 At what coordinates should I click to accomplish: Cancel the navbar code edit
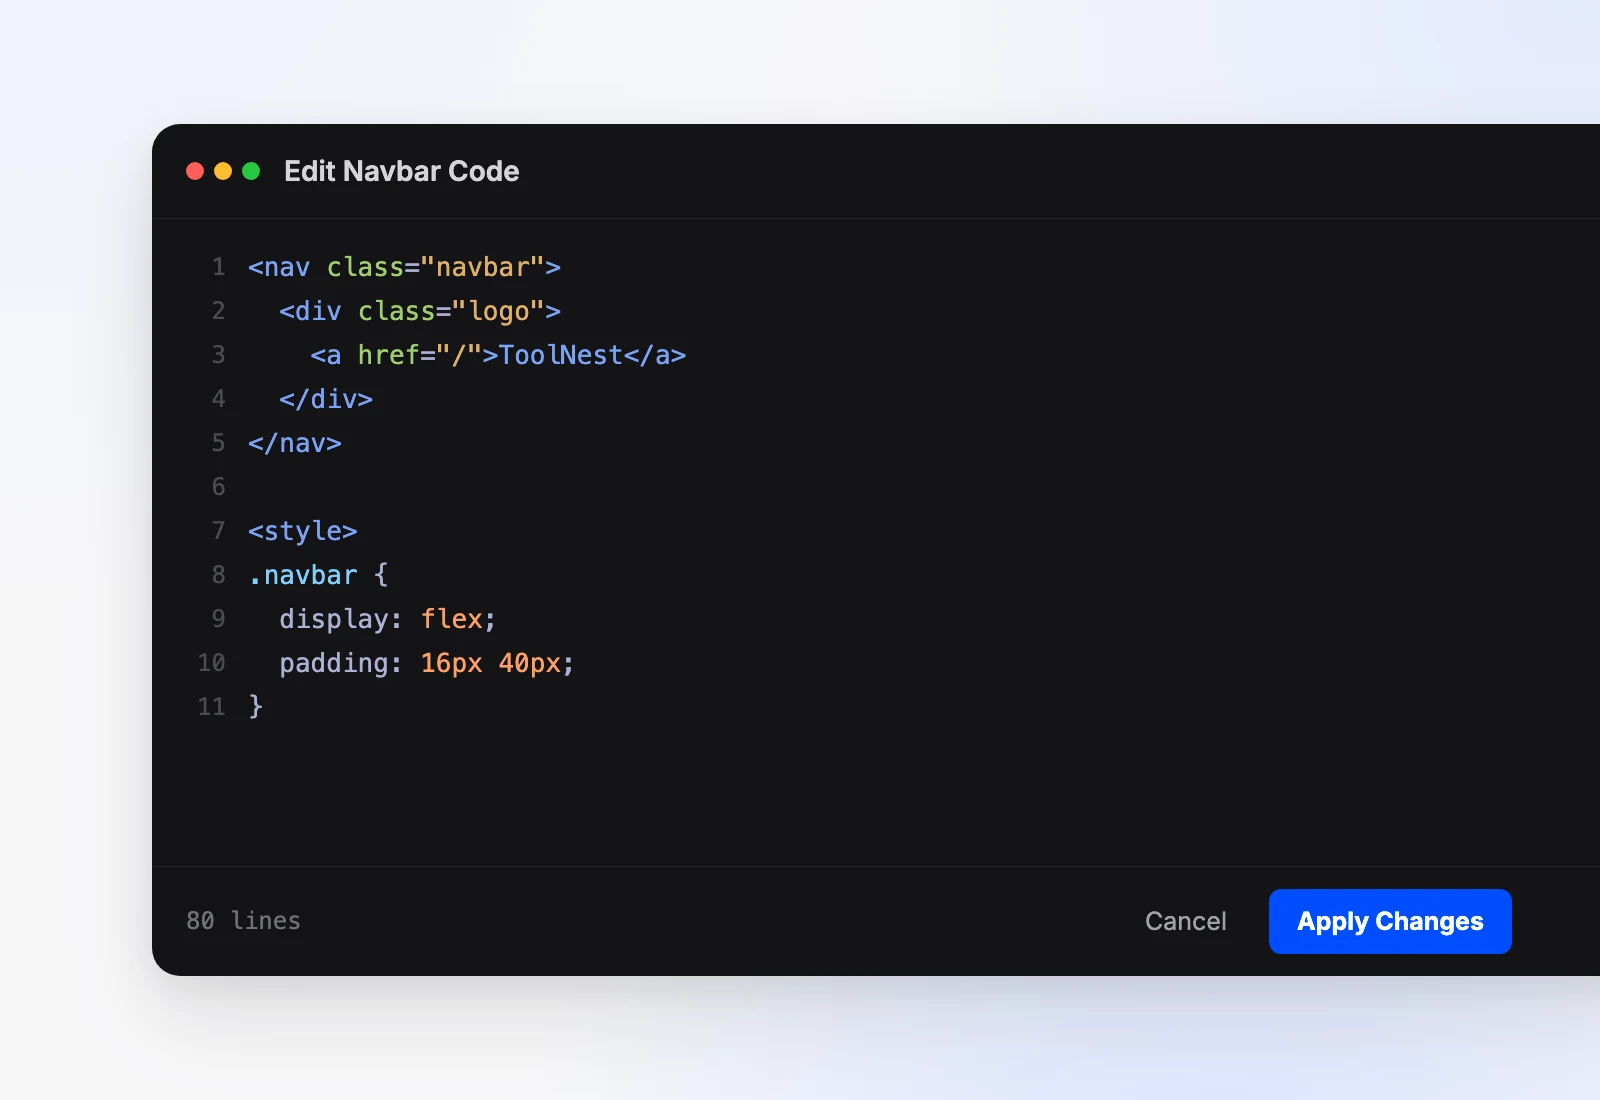[1185, 921]
